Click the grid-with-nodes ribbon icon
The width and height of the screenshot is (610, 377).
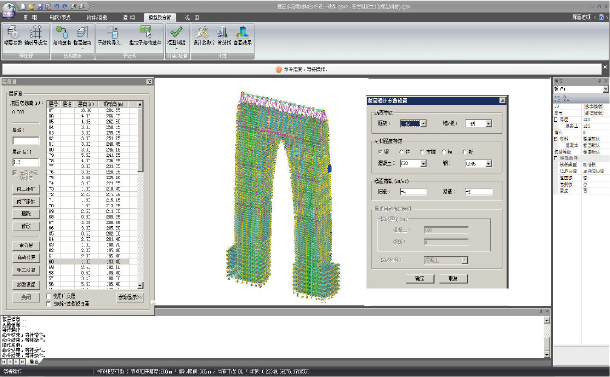(x=36, y=32)
